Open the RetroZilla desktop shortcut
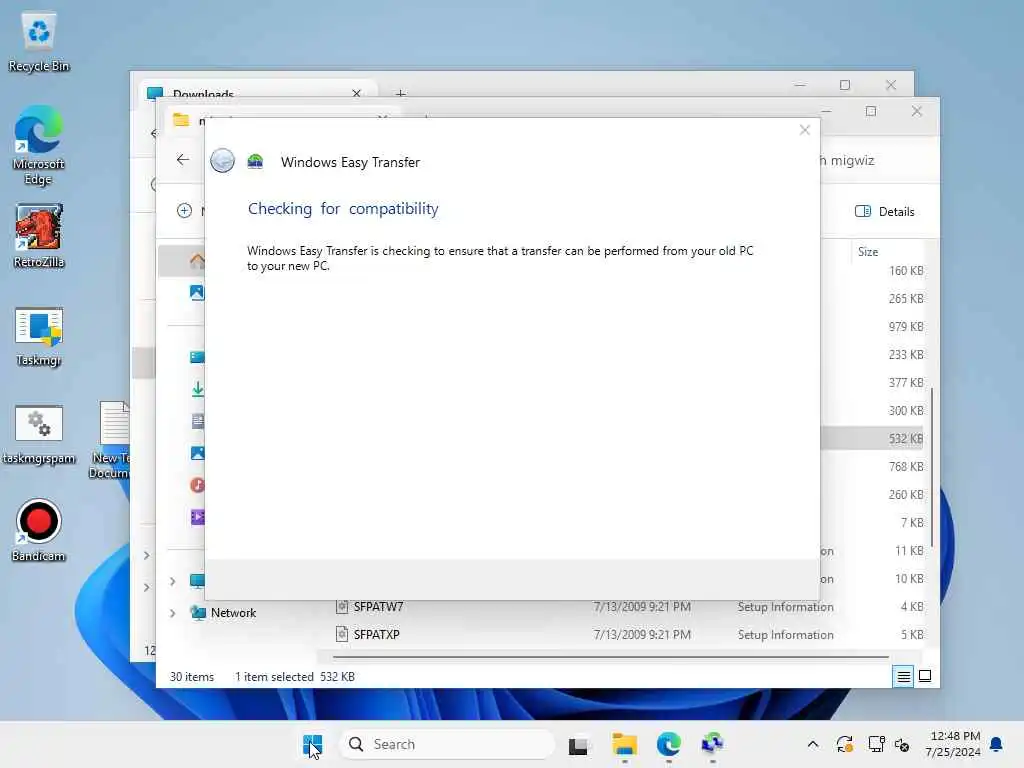Viewport: 1024px width, 768px height. click(x=39, y=236)
